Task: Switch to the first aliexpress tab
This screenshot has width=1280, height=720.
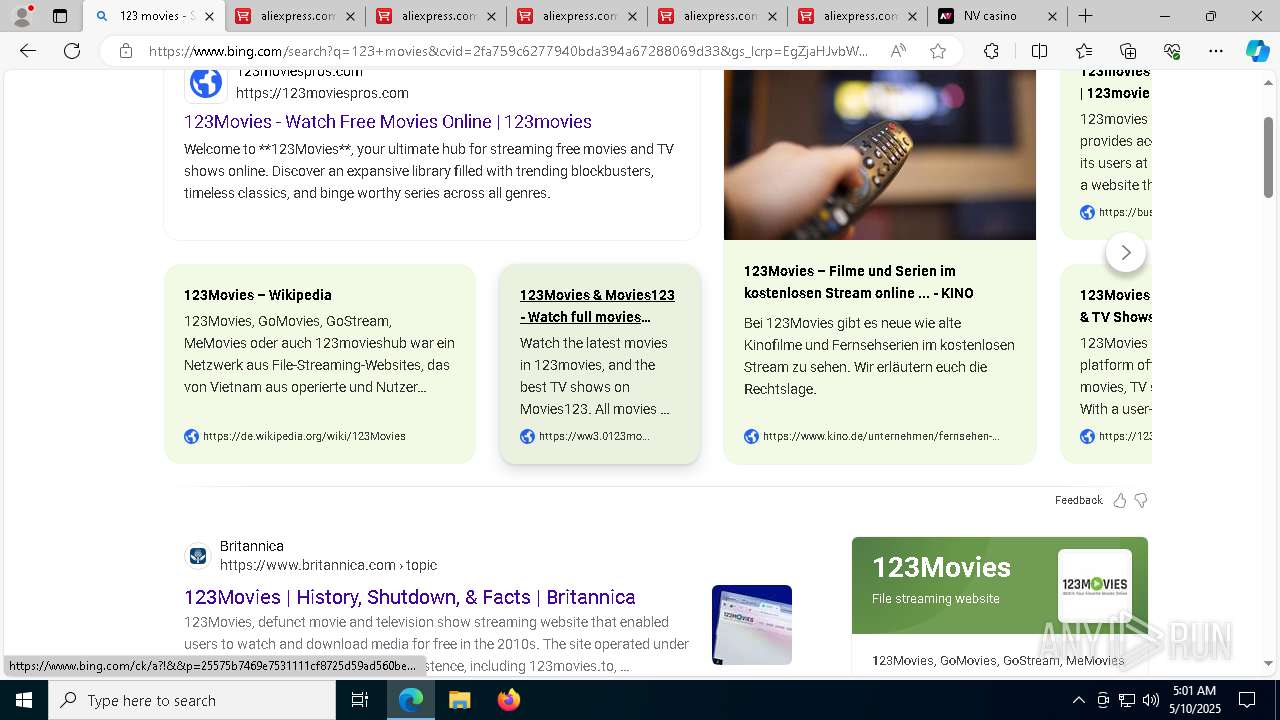Action: point(295,16)
